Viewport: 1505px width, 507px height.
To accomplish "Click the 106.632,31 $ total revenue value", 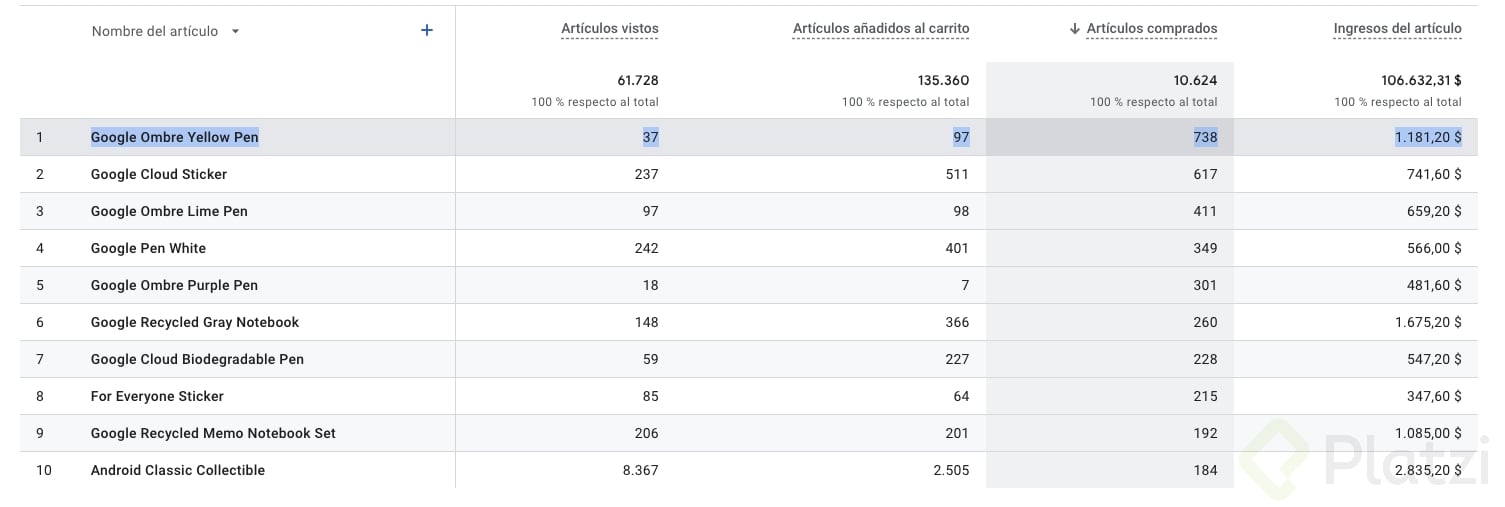I will (x=1414, y=80).
